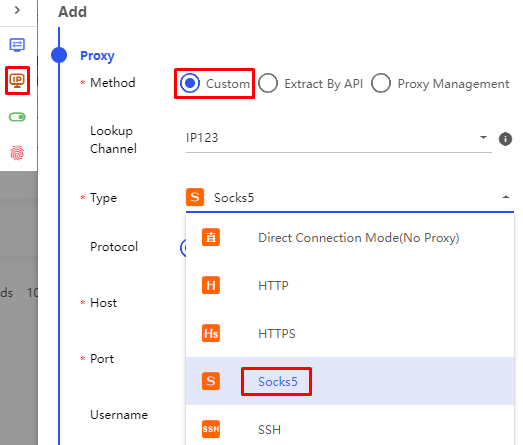Expand the Lookup Channel IP123 dropdown
The image size is (523, 445).
pyautogui.click(x=339, y=138)
